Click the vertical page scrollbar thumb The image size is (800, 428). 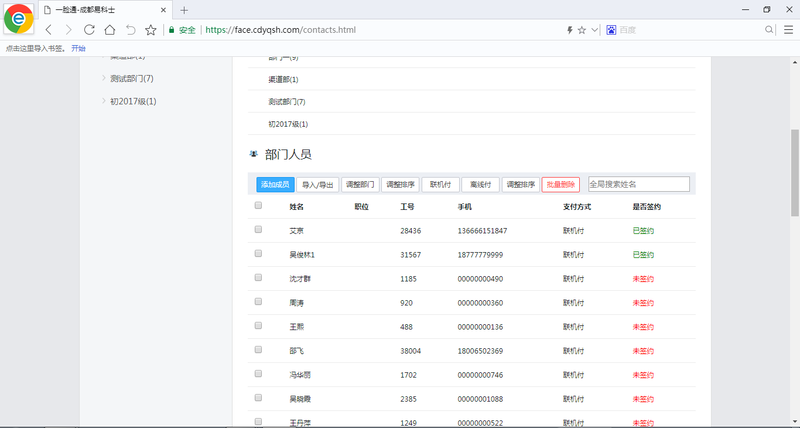pos(795,171)
